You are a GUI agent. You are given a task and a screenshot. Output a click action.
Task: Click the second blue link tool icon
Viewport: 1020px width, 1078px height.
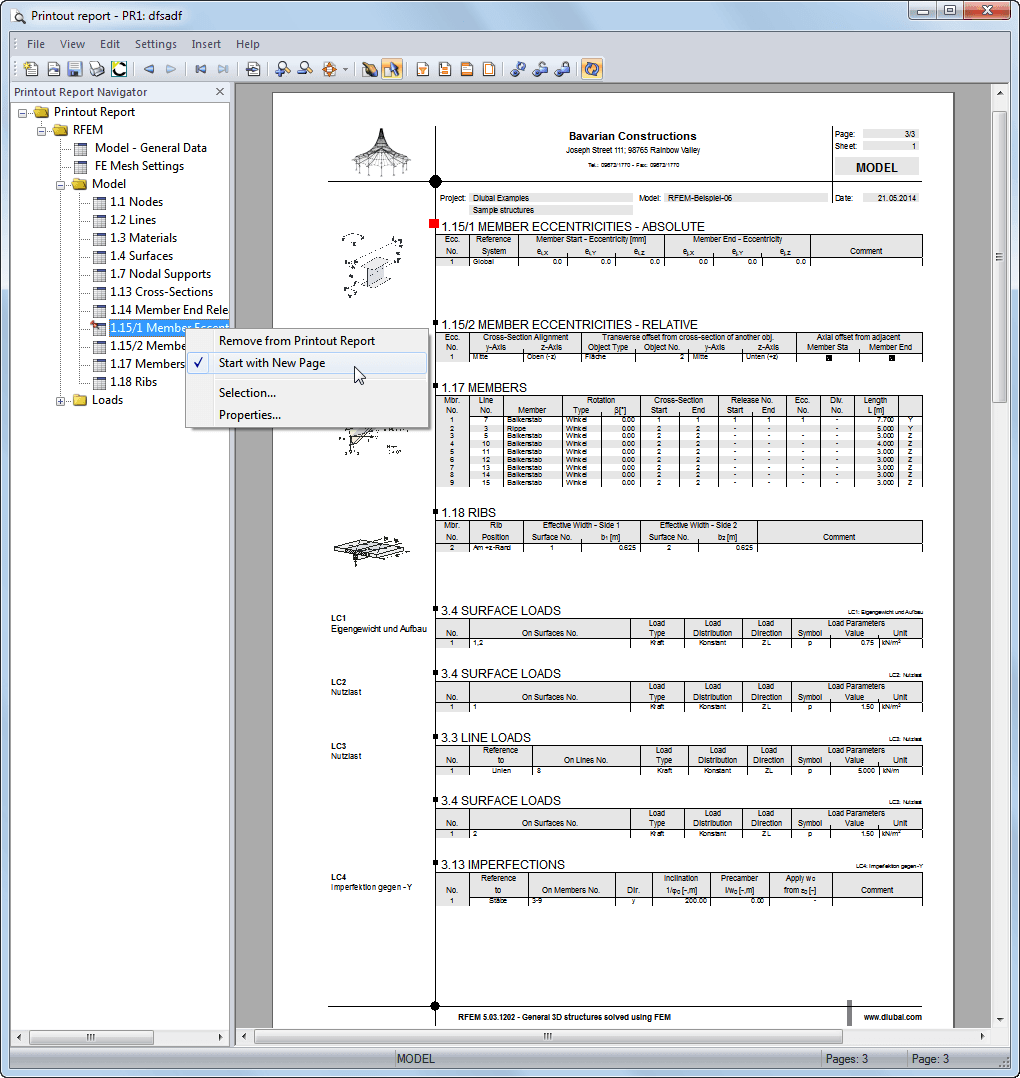point(540,69)
